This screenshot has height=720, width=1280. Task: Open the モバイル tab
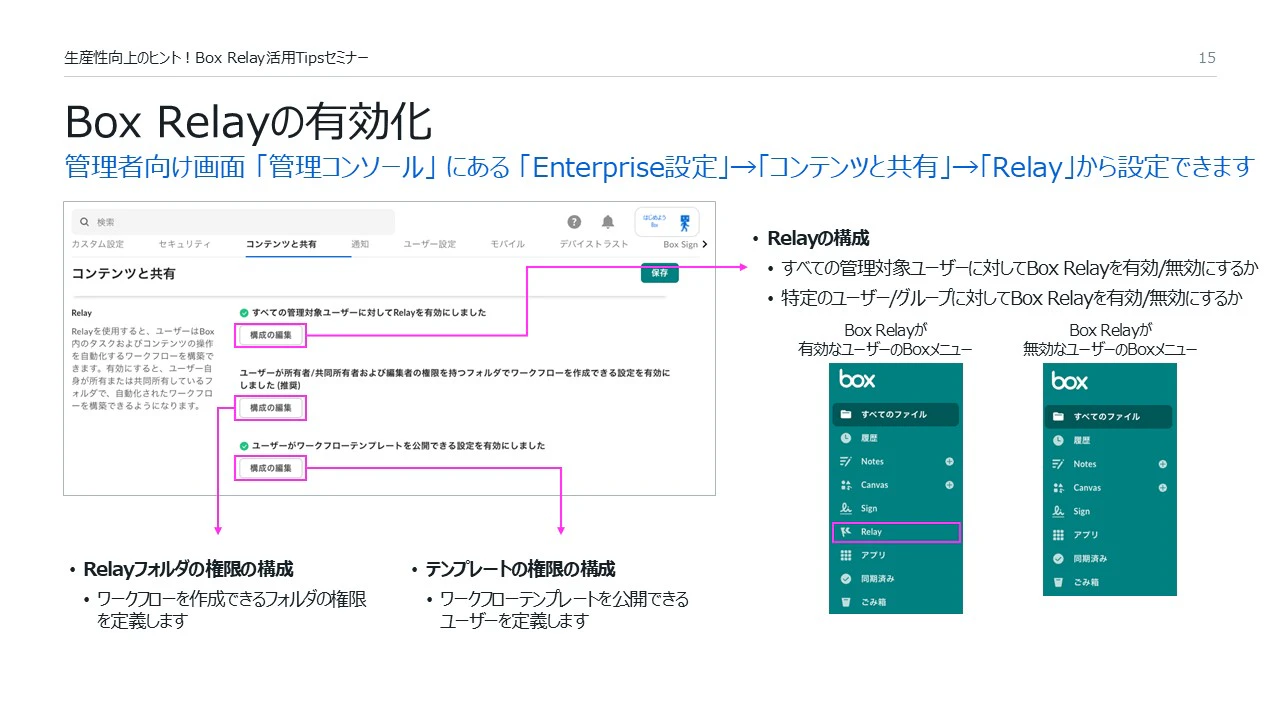click(x=507, y=244)
